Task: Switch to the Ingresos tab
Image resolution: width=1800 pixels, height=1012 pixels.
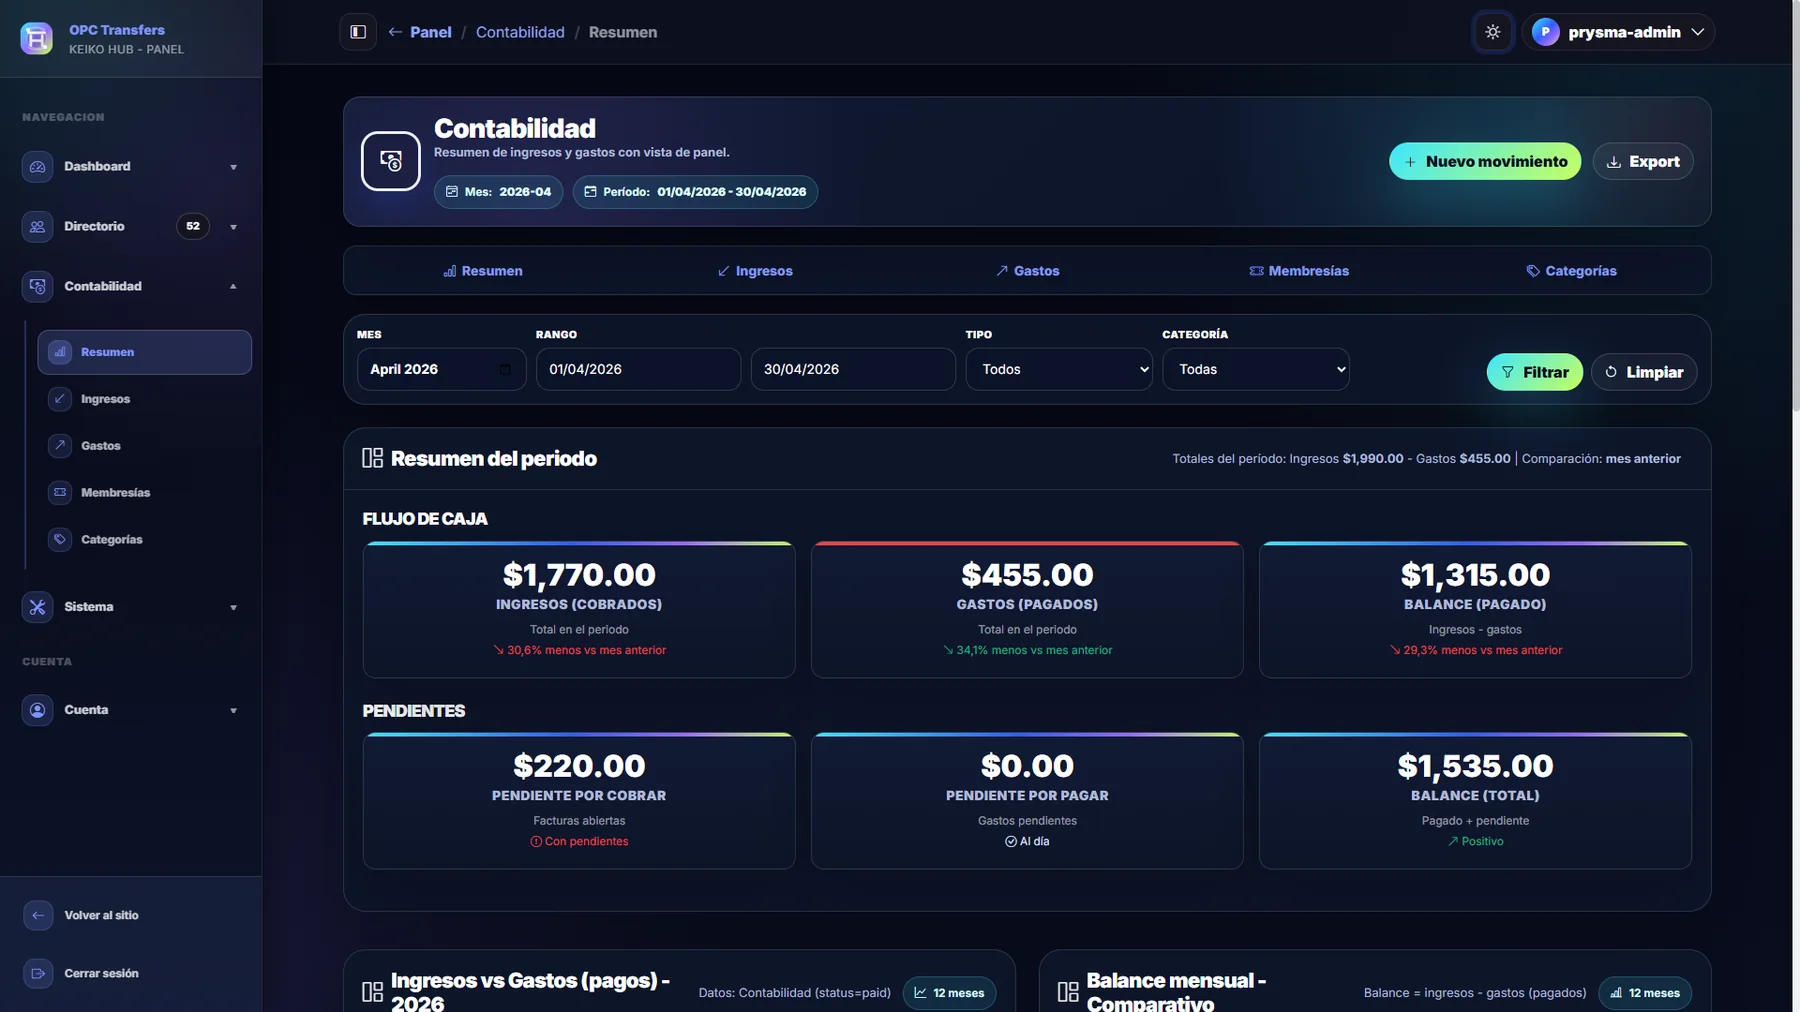Action: pyautogui.click(x=755, y=271)
